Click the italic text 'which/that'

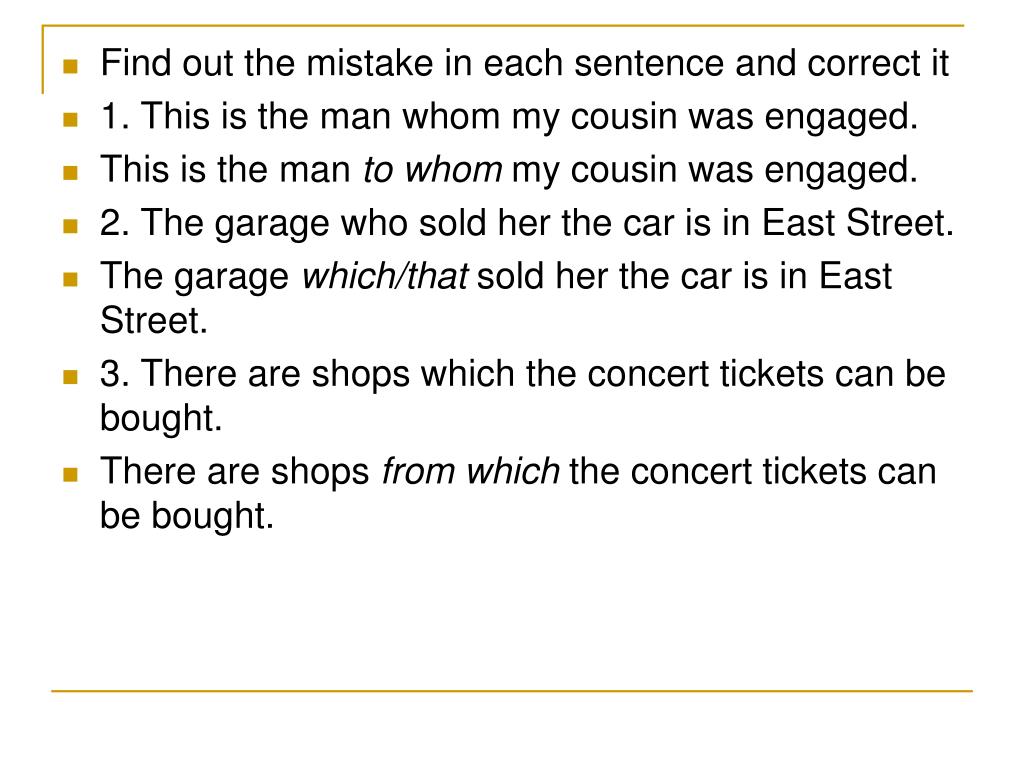(385, 276)
